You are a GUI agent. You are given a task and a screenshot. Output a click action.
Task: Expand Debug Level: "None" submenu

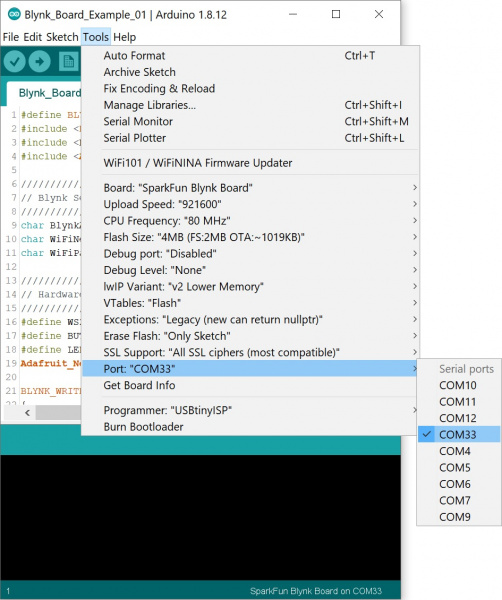(x=251, y=270)
